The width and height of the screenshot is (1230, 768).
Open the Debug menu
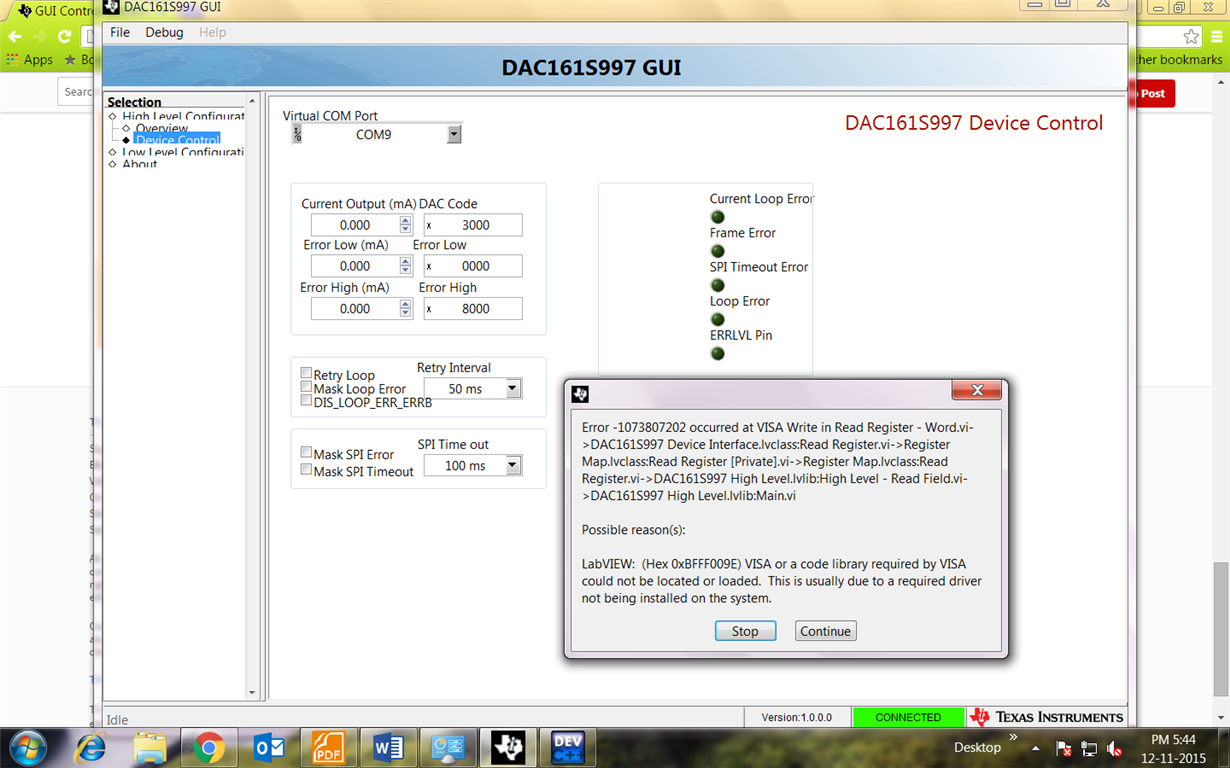click(164, 32)
